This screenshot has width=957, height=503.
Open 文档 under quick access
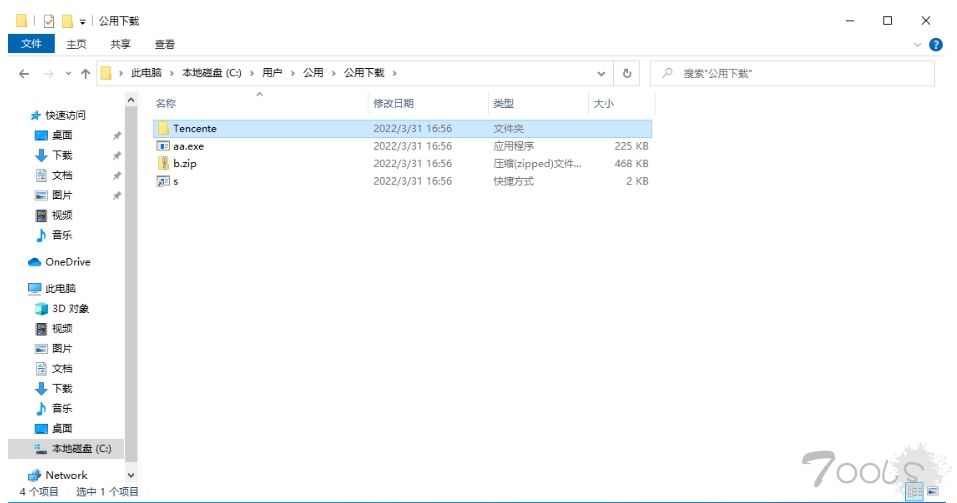click(62, 175)
